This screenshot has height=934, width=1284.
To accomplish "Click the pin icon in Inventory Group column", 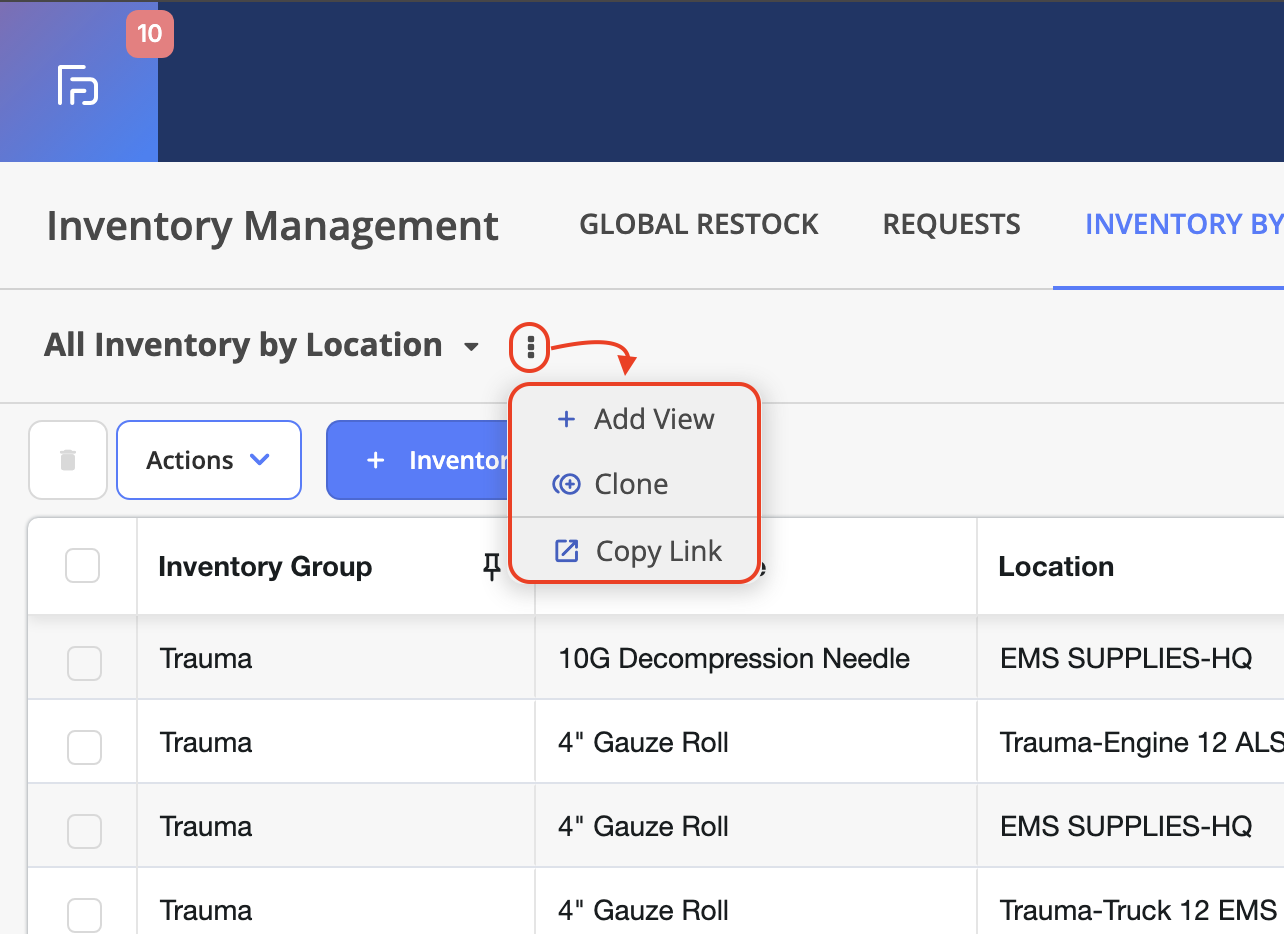I will pos(491,567).
